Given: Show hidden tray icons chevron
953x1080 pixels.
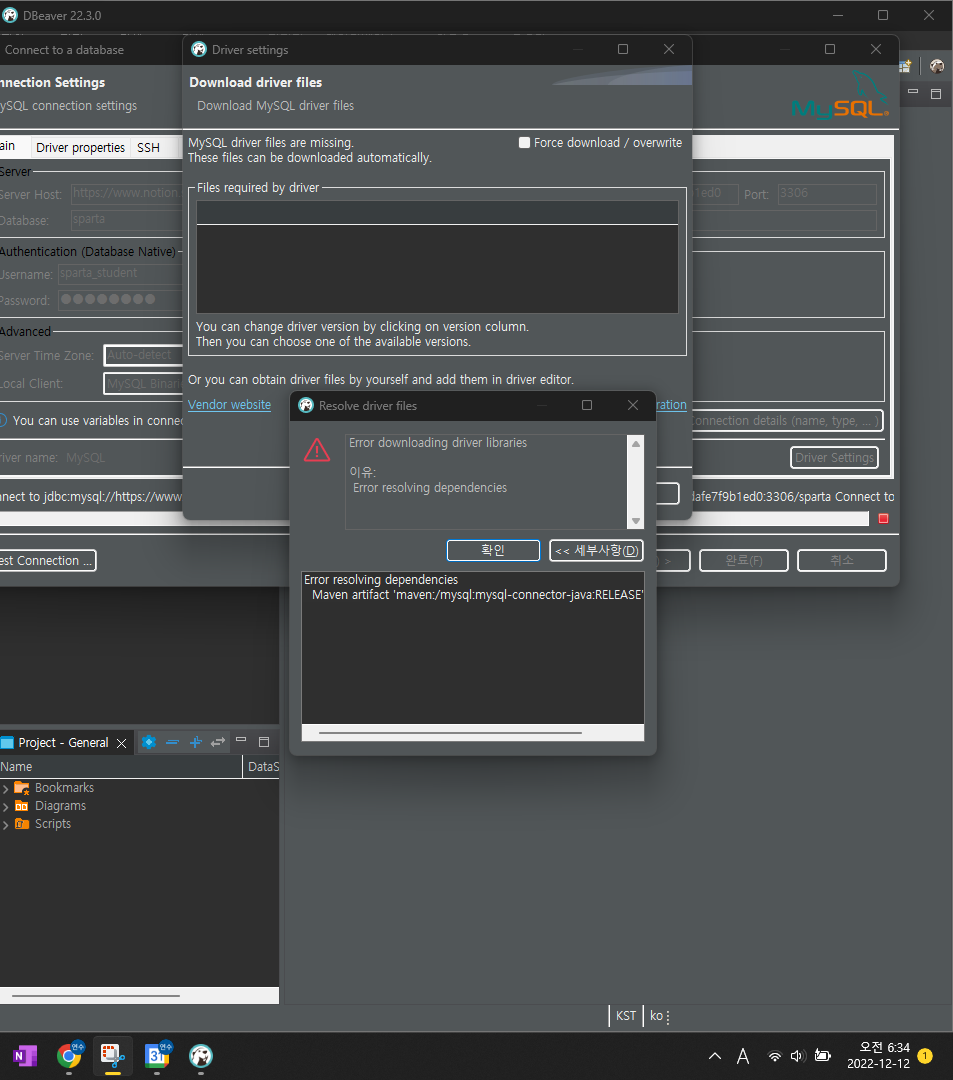Looking at the screenshot, I should click(x=715, y=1056).
